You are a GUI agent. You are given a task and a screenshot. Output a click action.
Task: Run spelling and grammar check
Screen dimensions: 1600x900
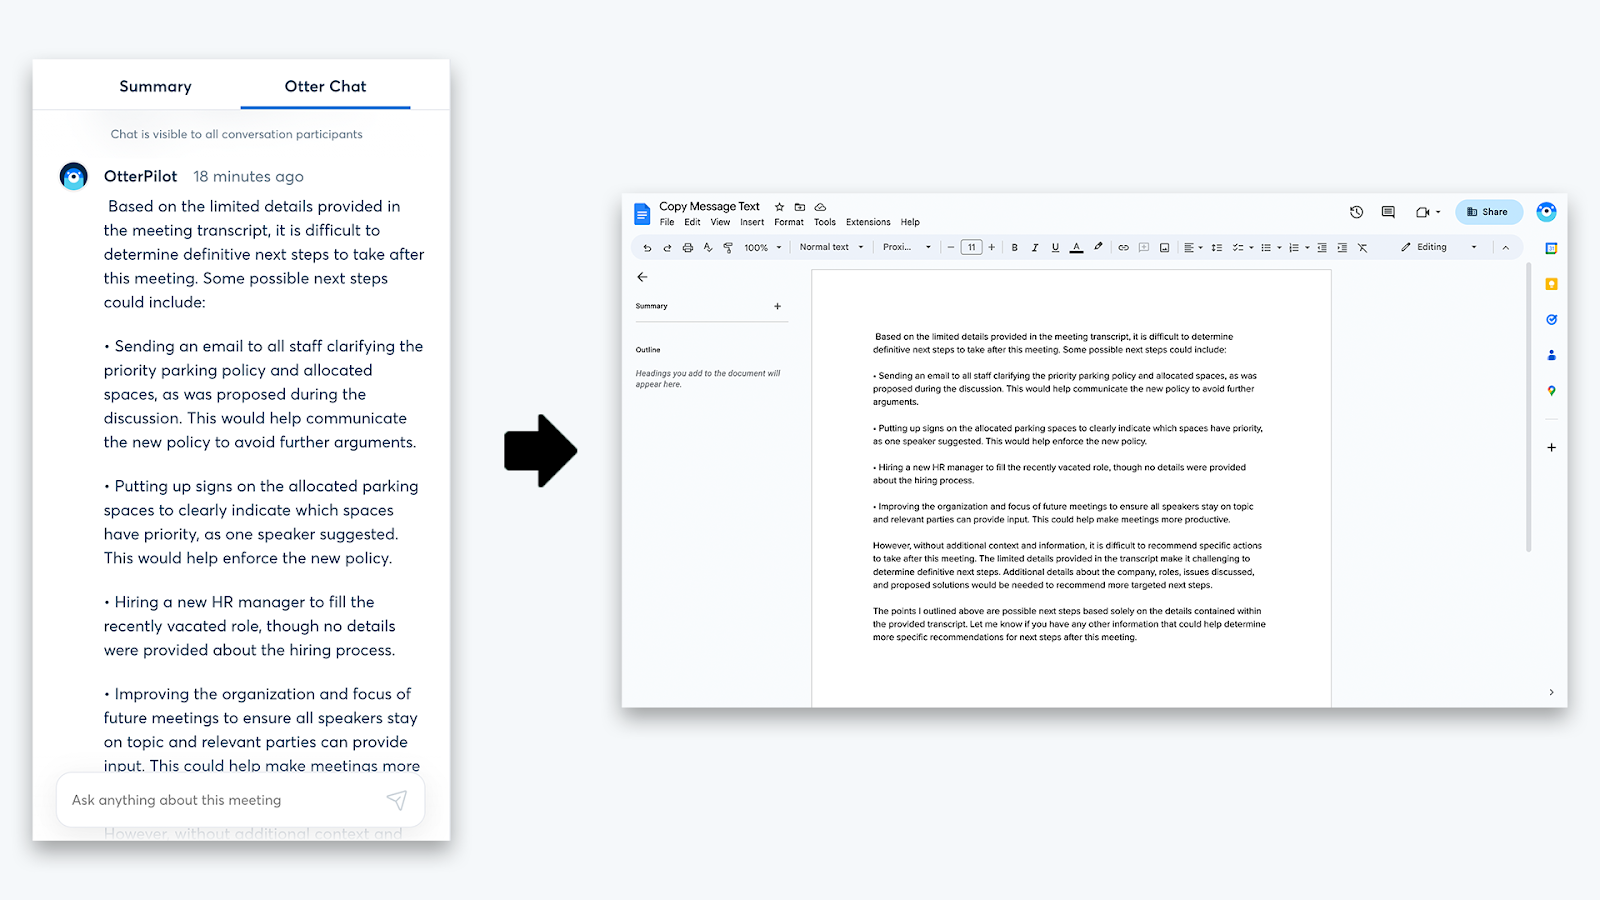pyautogui.click(x=708, y=247)
